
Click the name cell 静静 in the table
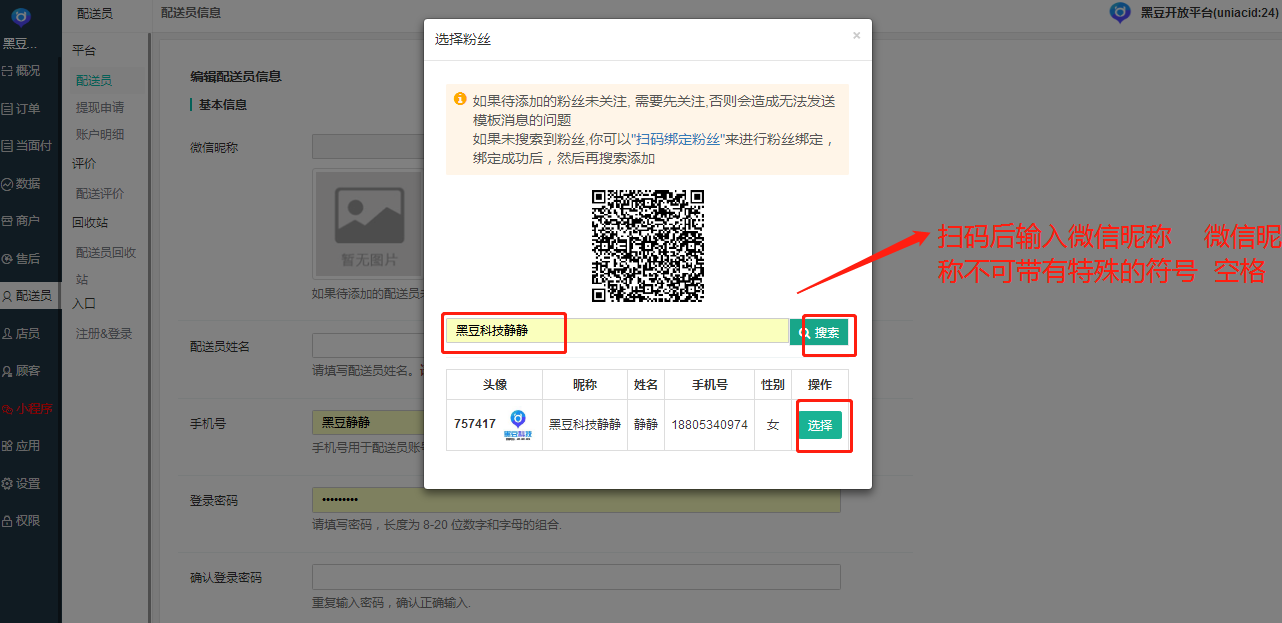click(646, 424)
